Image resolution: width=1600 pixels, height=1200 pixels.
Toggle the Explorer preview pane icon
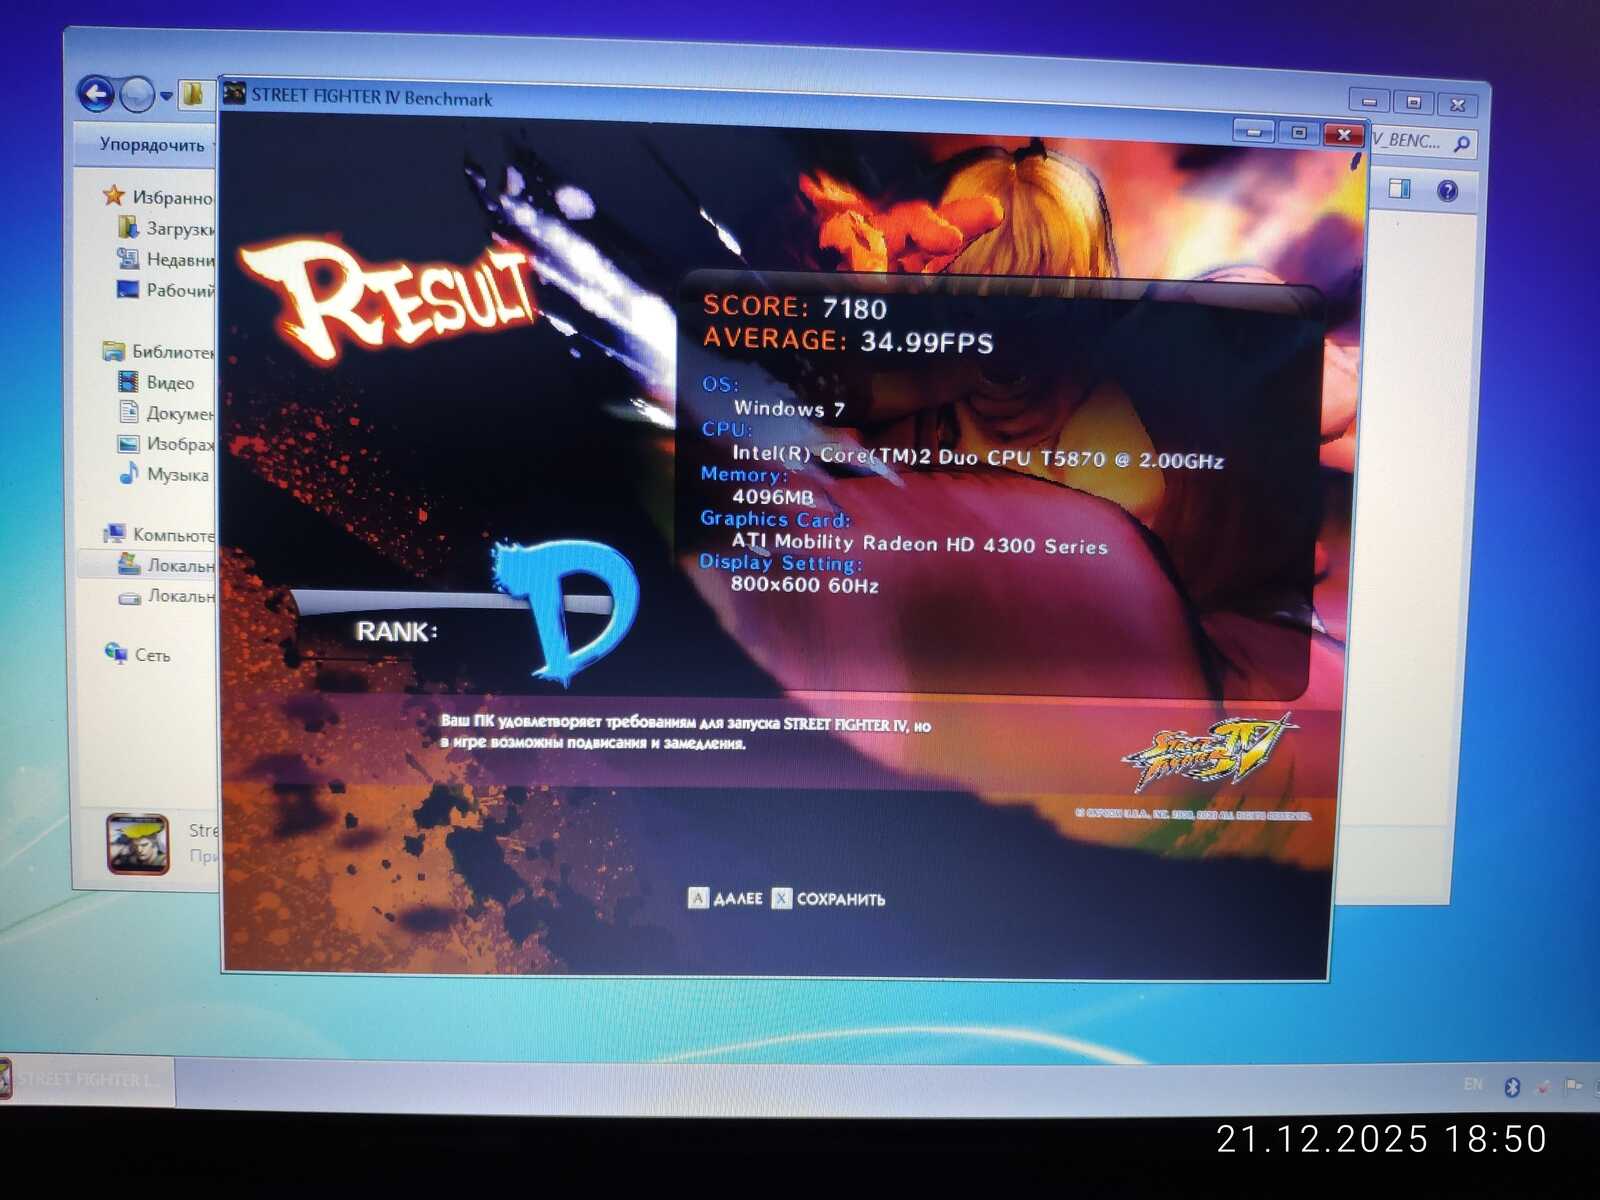click(1399, 188)
